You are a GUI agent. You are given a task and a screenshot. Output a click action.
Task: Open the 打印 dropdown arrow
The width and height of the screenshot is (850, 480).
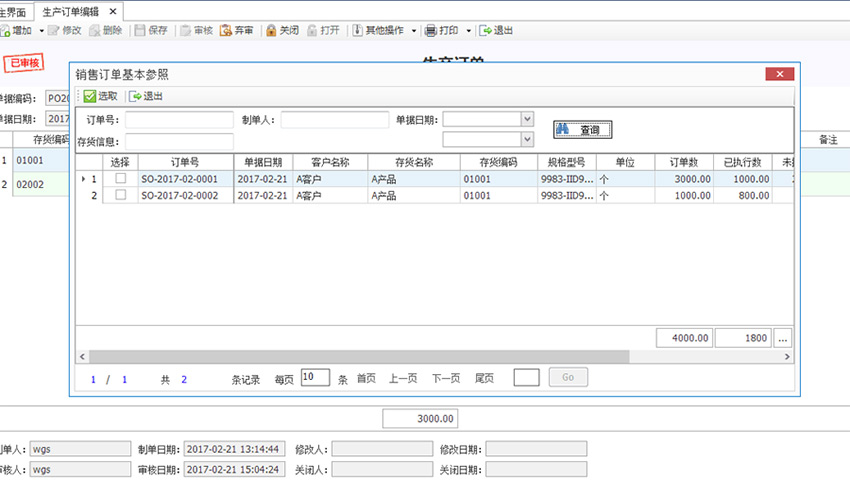tap(468, 31)
